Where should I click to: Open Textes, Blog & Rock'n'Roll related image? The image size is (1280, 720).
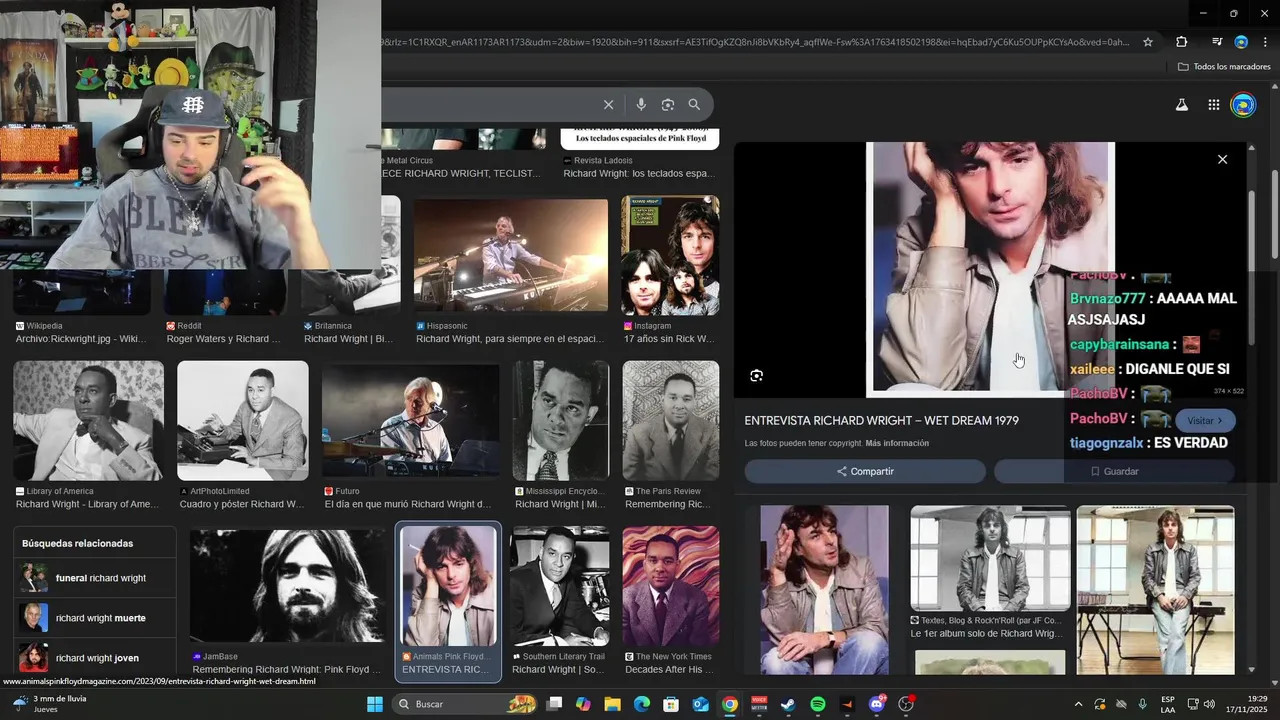[x=990, y=558]
